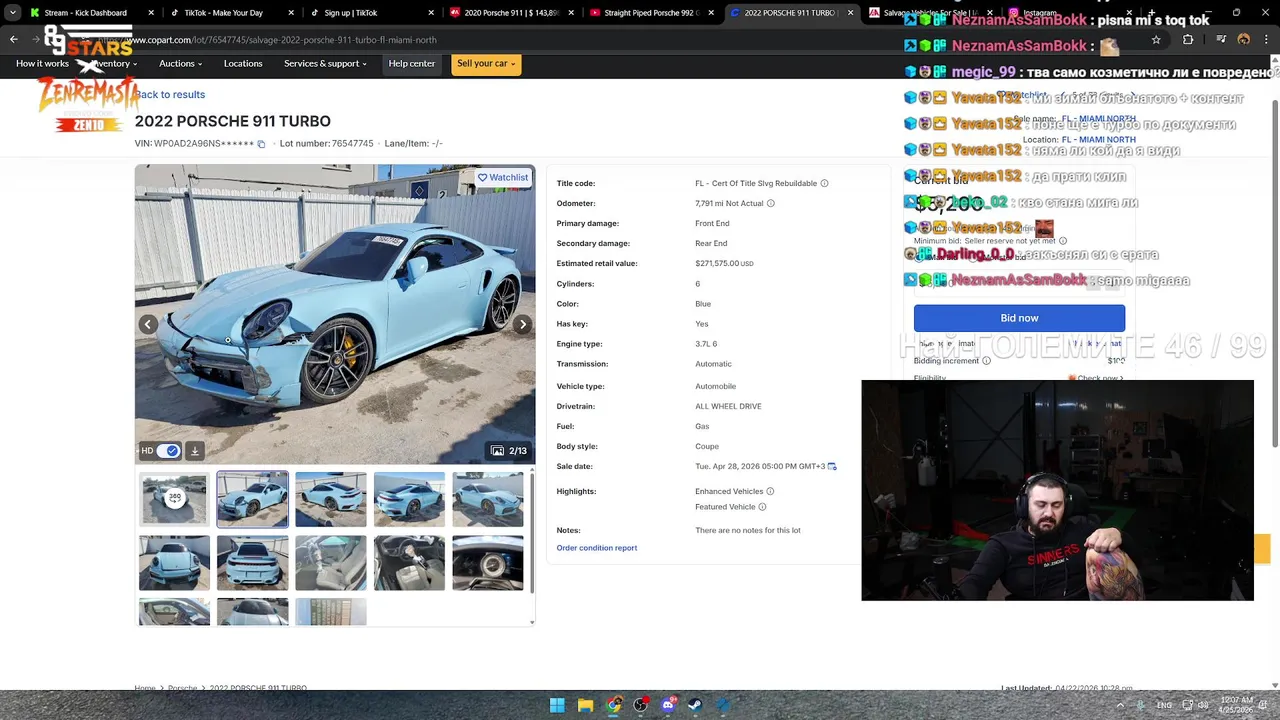The image size is (1280, 720).
Task: Open browser extensions puzzle icon
Action: pyautogui.click(x=1188, y=40)
